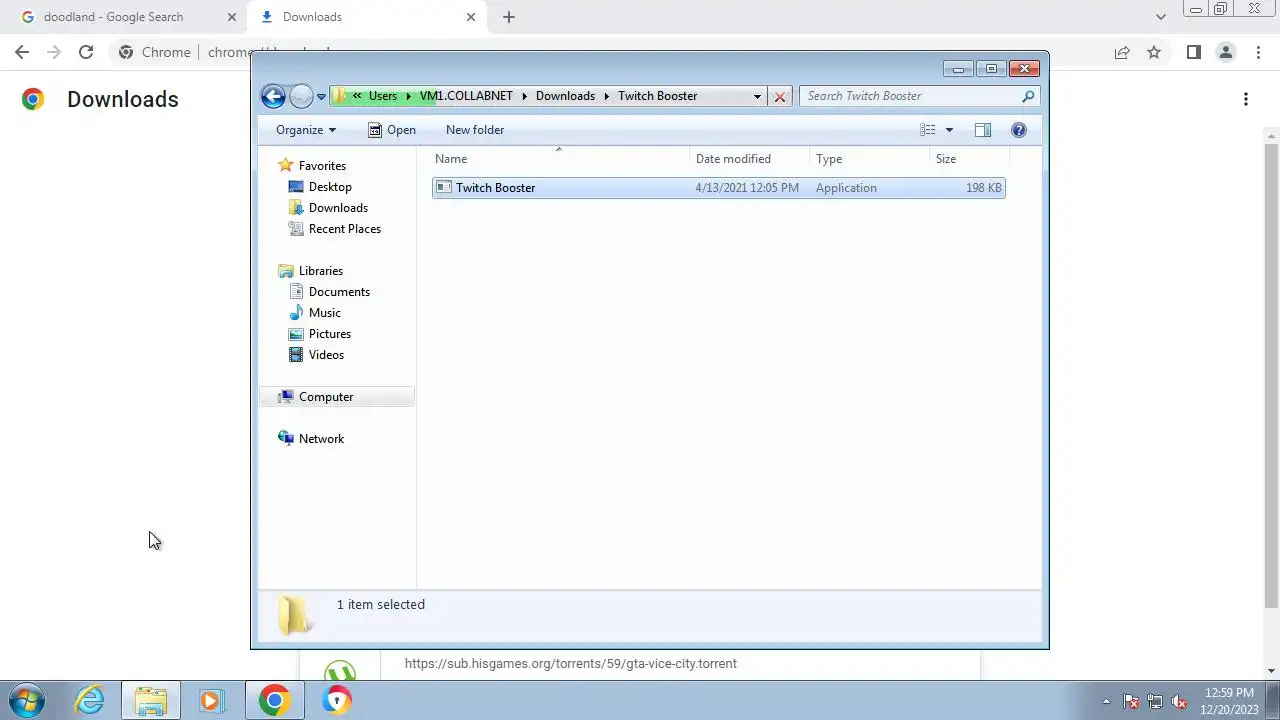Launch Internet Explorer from taskbar
Viewport: 1280px width, 720px height.
click(90, 700)
